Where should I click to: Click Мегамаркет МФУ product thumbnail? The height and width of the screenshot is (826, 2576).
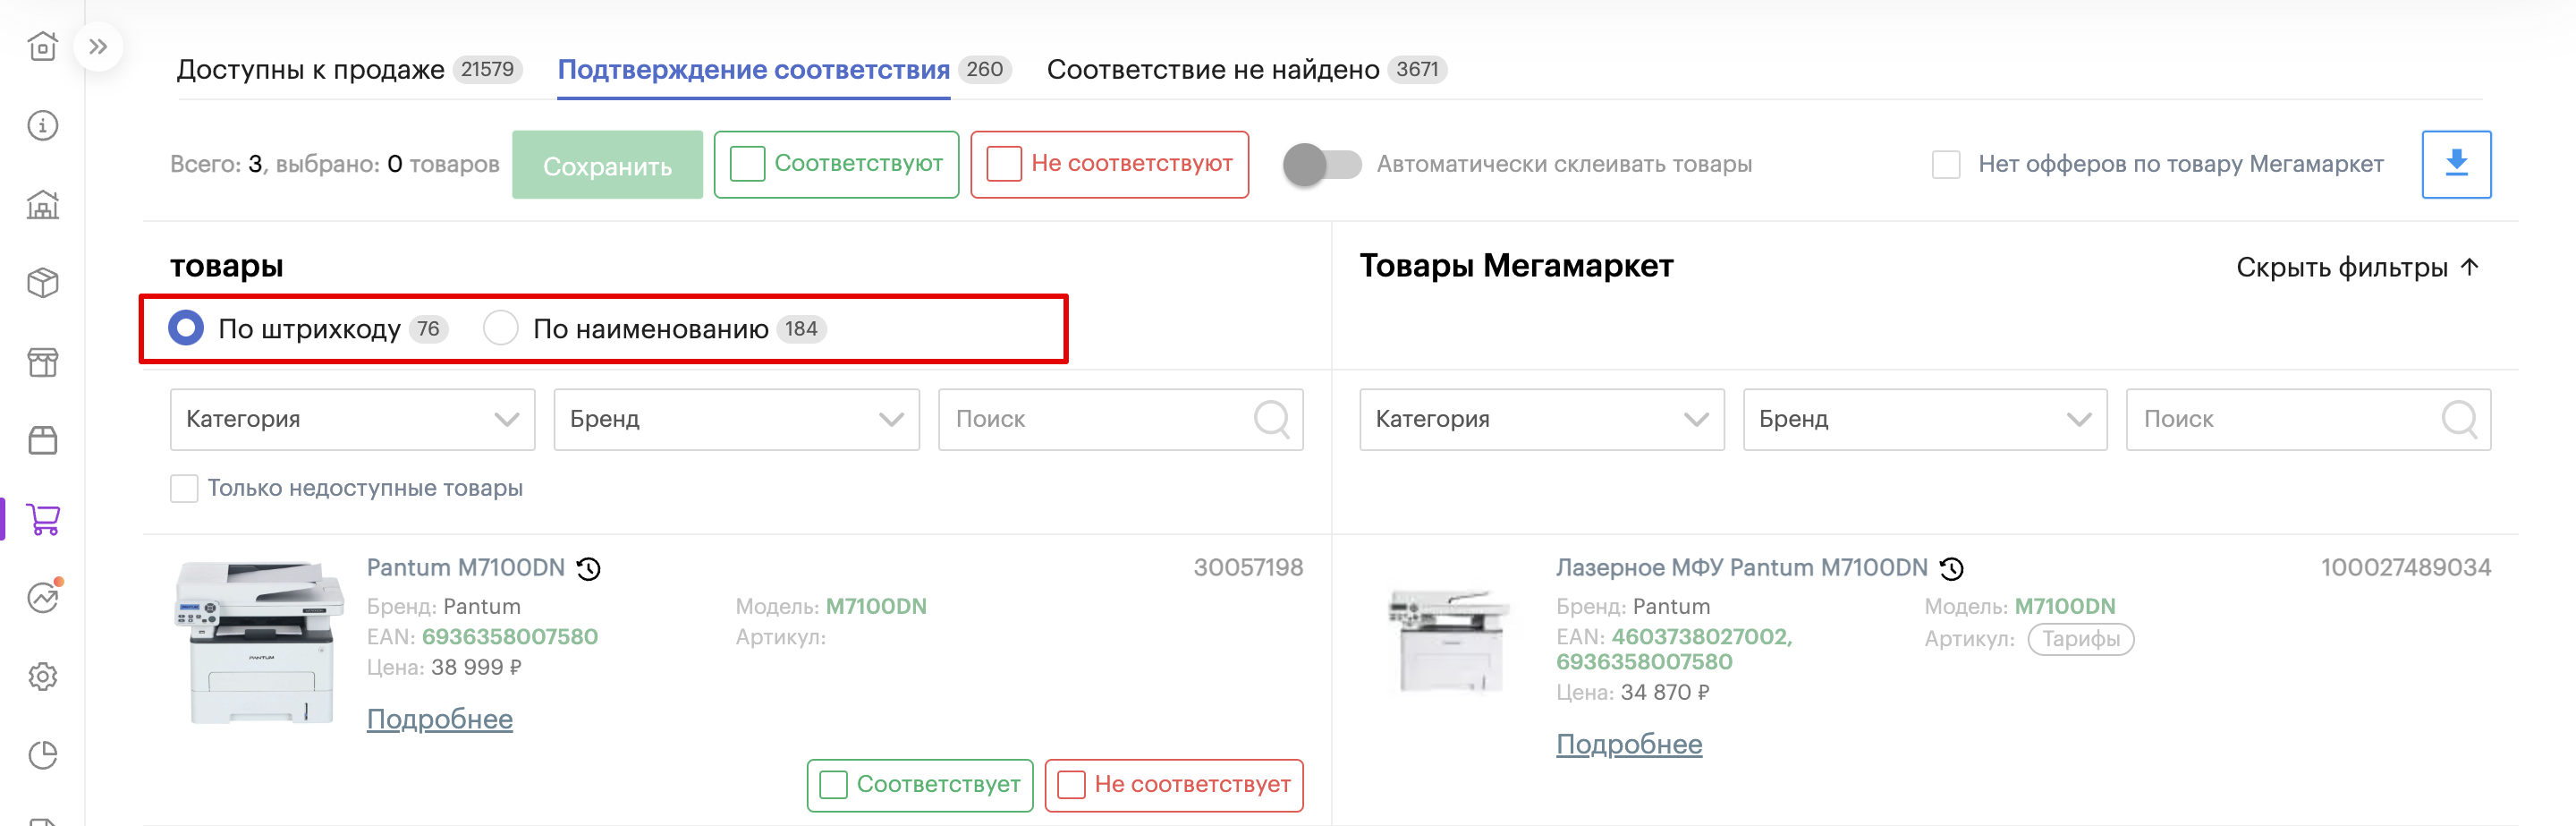coord(1449,641)
